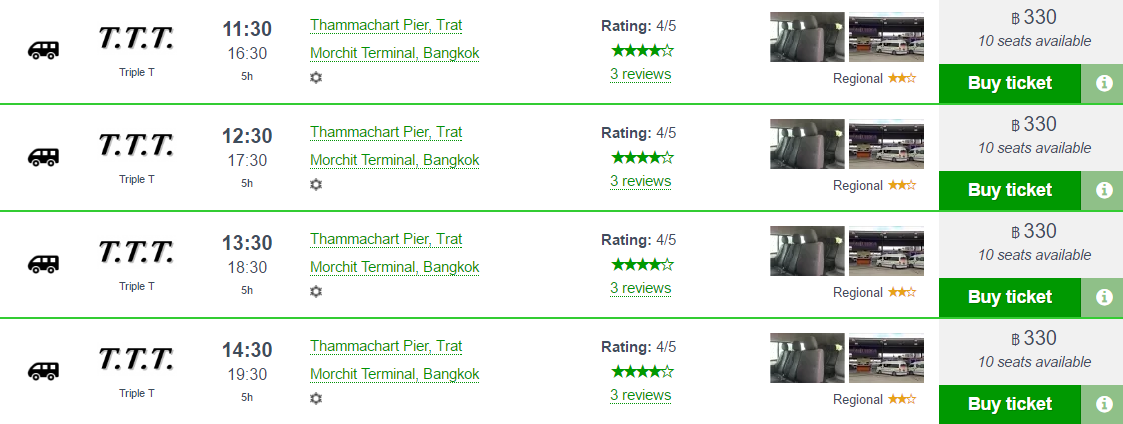Buy ticket for the 14:30 departure

coord(1010,405)
